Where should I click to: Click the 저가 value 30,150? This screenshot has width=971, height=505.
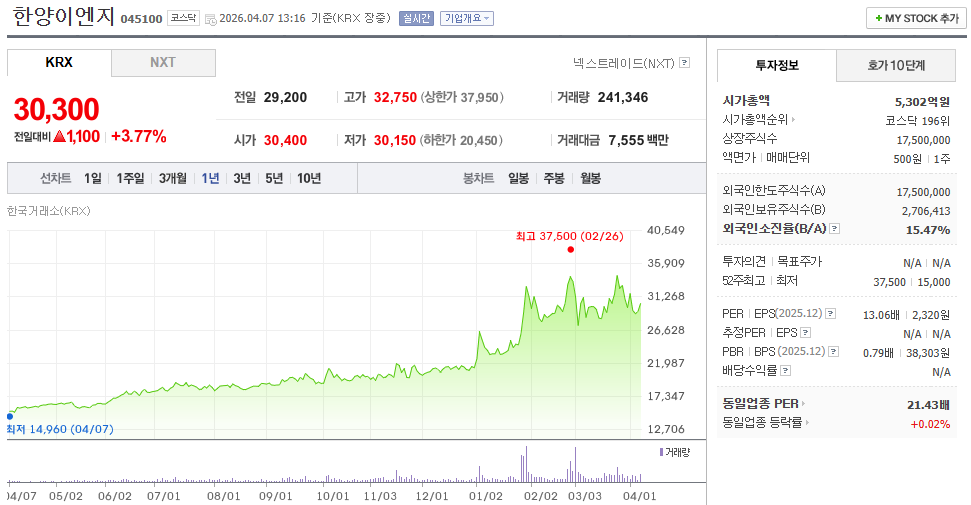[395, 140]
